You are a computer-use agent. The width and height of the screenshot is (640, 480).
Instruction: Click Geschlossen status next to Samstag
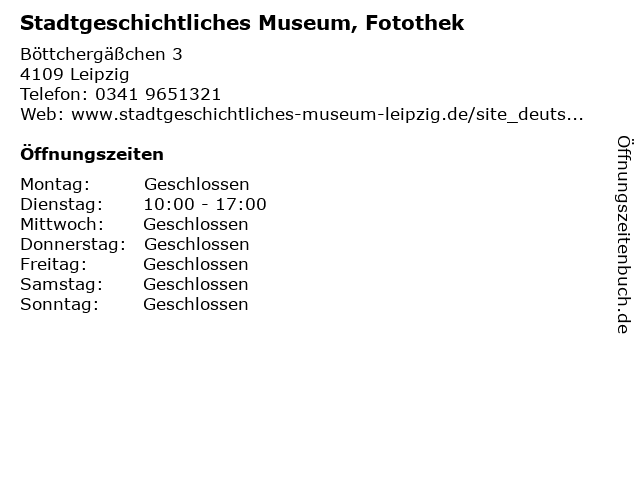point(196,284)
